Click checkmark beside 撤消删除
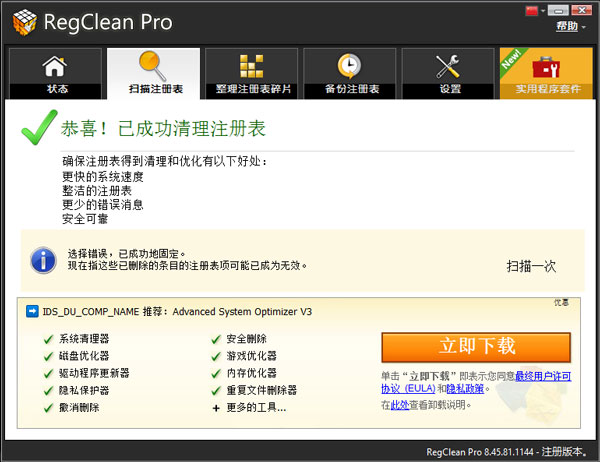Viewport: 600px width, 462px height. click(48, 408)
